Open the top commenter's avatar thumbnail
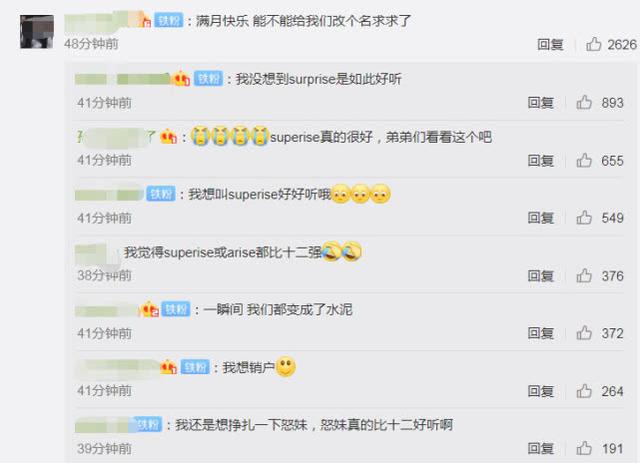The width and height of the screenshot is (640, 463). coord(37,32)
